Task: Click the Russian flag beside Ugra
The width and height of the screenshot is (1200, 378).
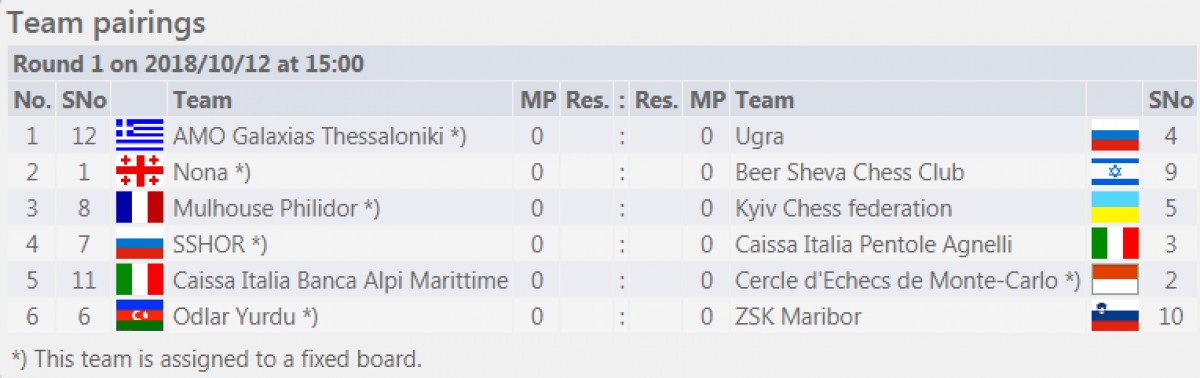Action: [x=1115, y=135]
